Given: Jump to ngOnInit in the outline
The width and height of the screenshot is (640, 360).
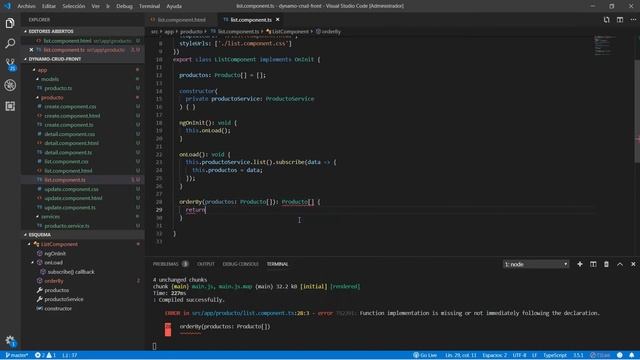Looking at the screenshot, I should pos(55,253).
